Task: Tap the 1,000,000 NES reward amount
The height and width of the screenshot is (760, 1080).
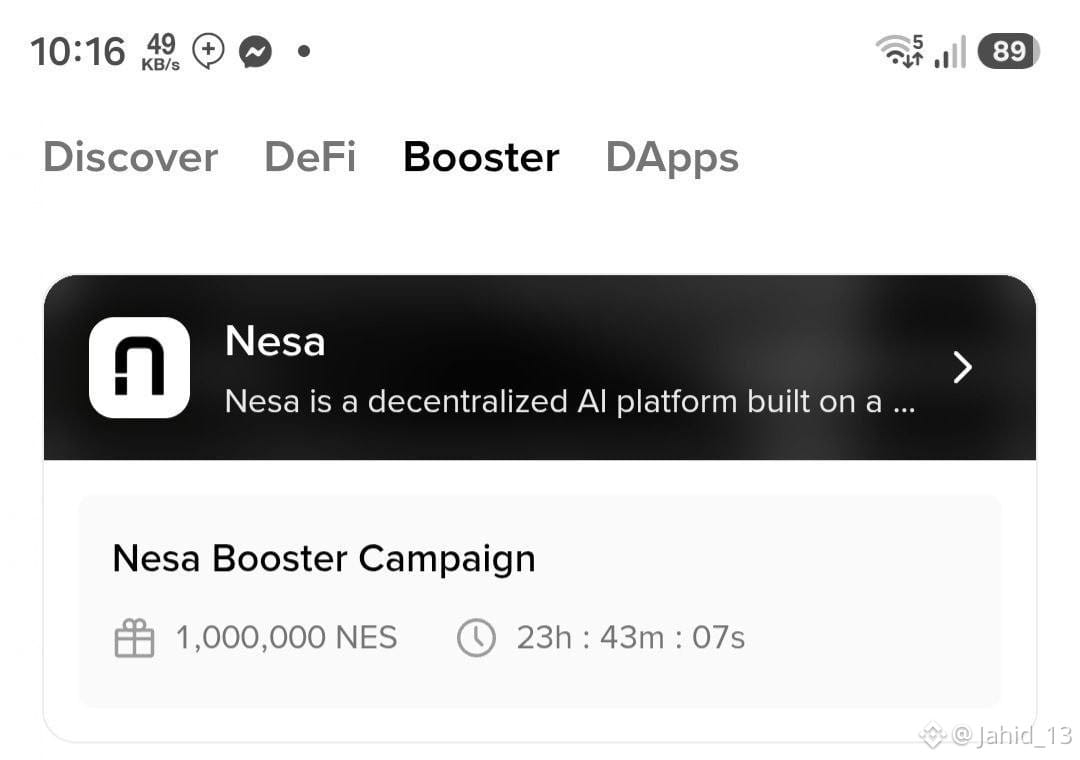Action: point(287,638)
